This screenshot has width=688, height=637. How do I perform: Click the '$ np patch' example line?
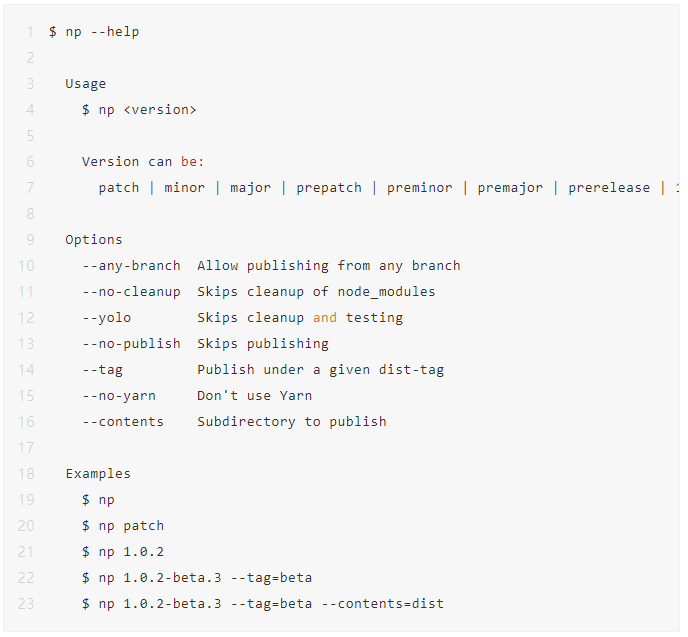click(x=123, y=526)
